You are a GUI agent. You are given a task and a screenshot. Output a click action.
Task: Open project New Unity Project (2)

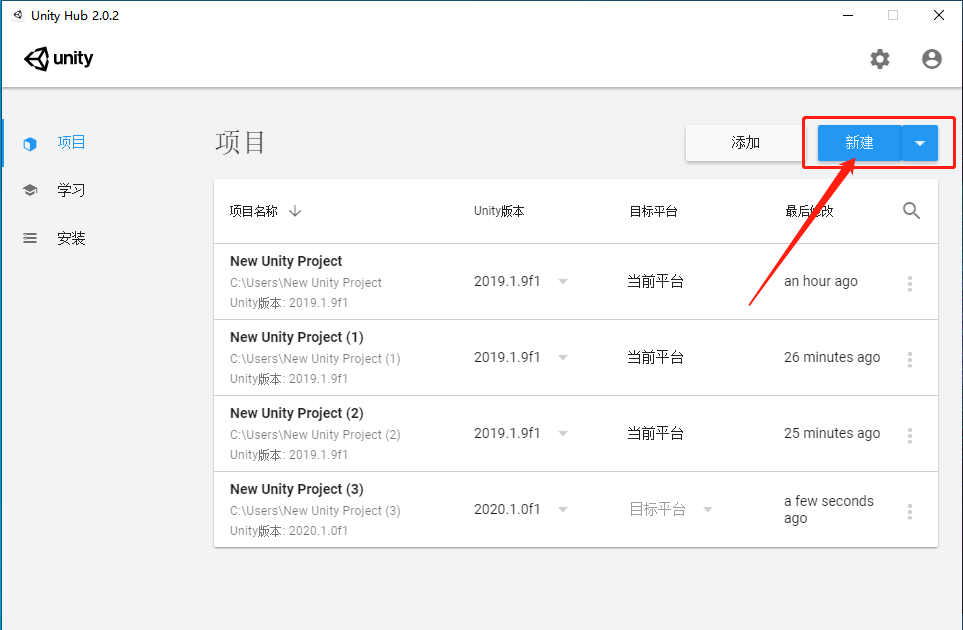pyautogui.click(x=297, y=413)
